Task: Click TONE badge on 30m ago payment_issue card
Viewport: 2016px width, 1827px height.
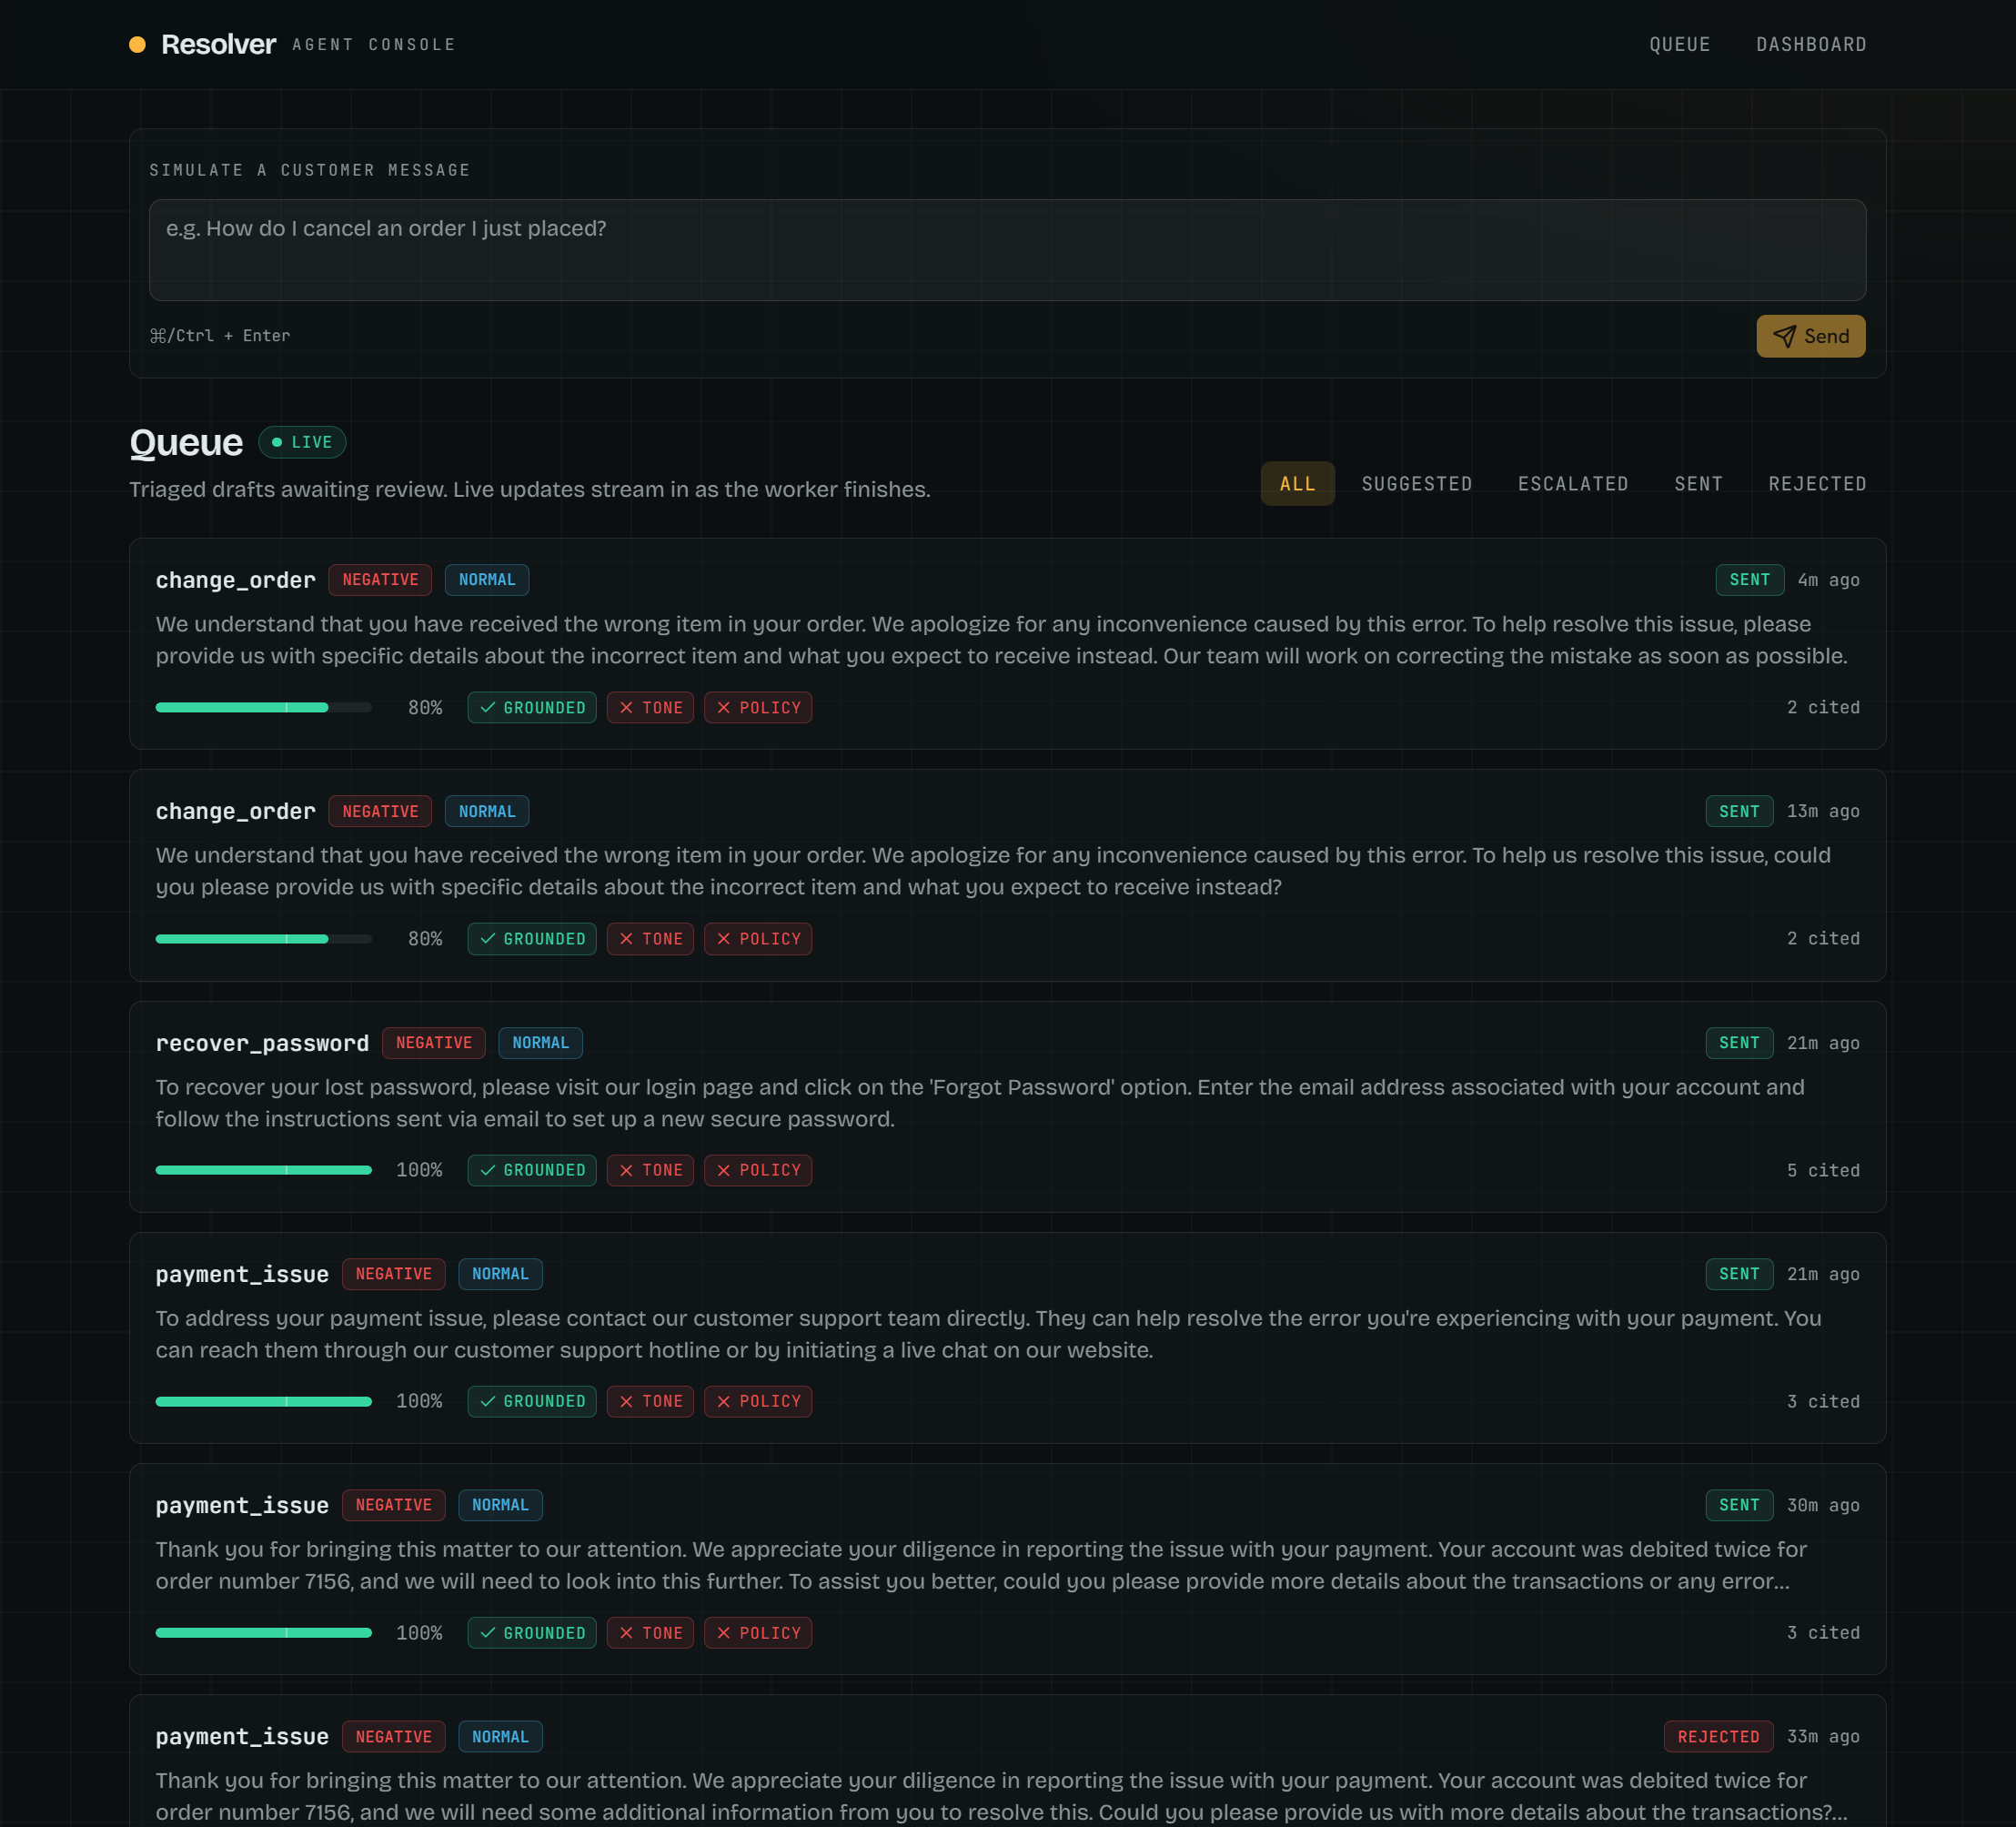Action: (x=650, y=1632)
